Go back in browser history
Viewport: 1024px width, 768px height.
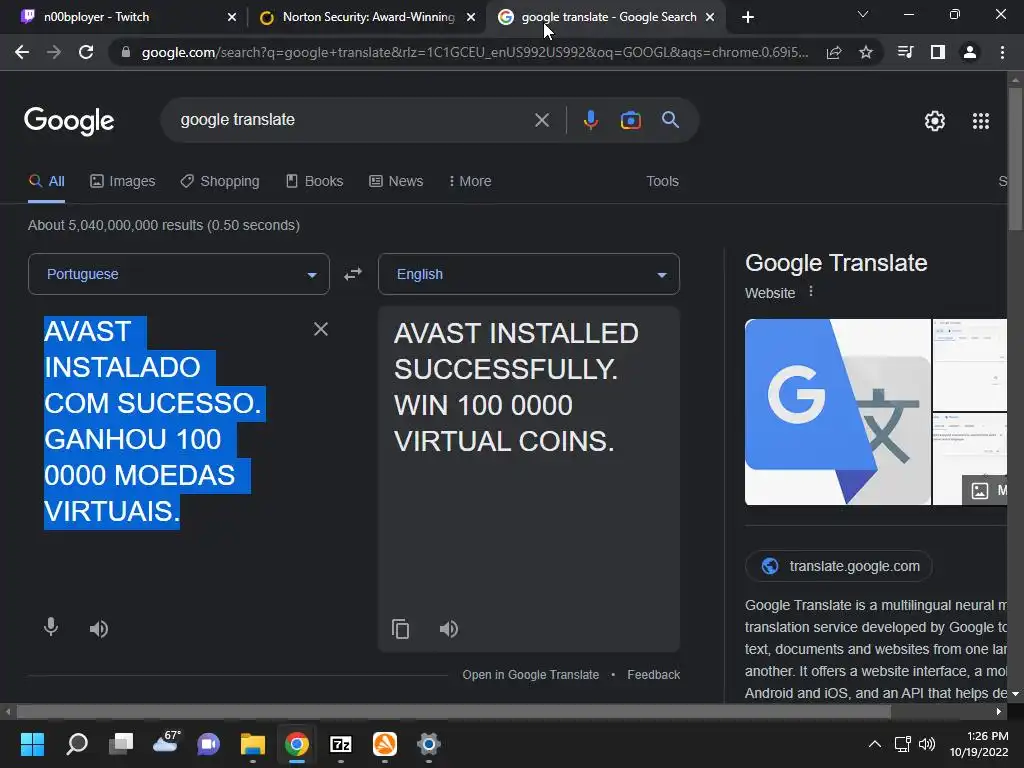pos(22,52)
